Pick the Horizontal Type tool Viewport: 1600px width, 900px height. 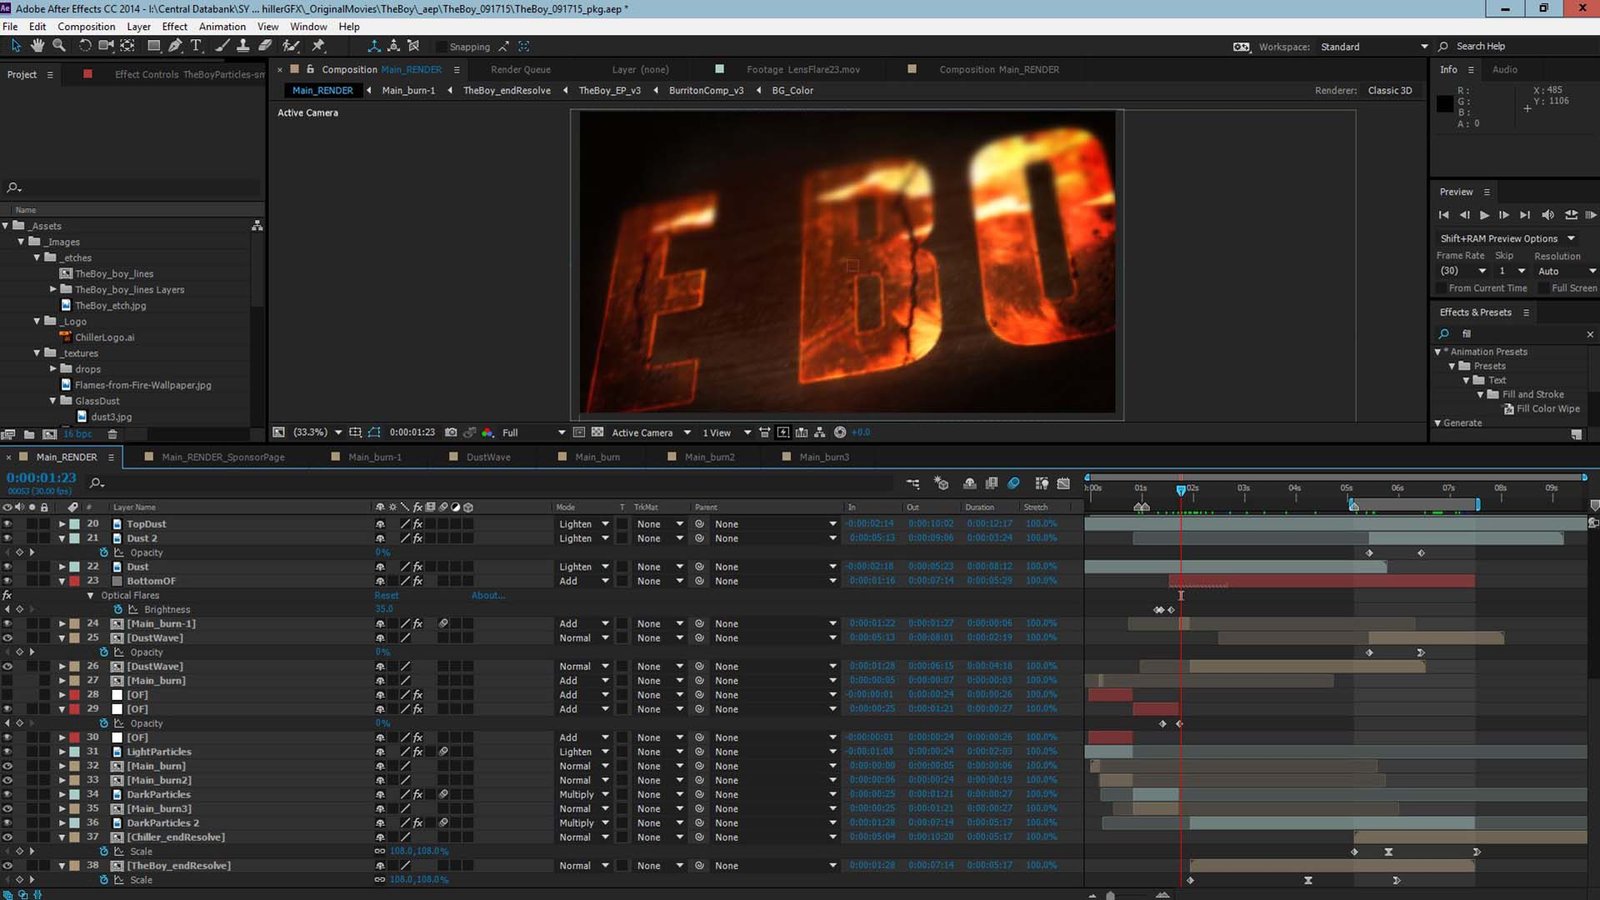(x=196, y=46)
